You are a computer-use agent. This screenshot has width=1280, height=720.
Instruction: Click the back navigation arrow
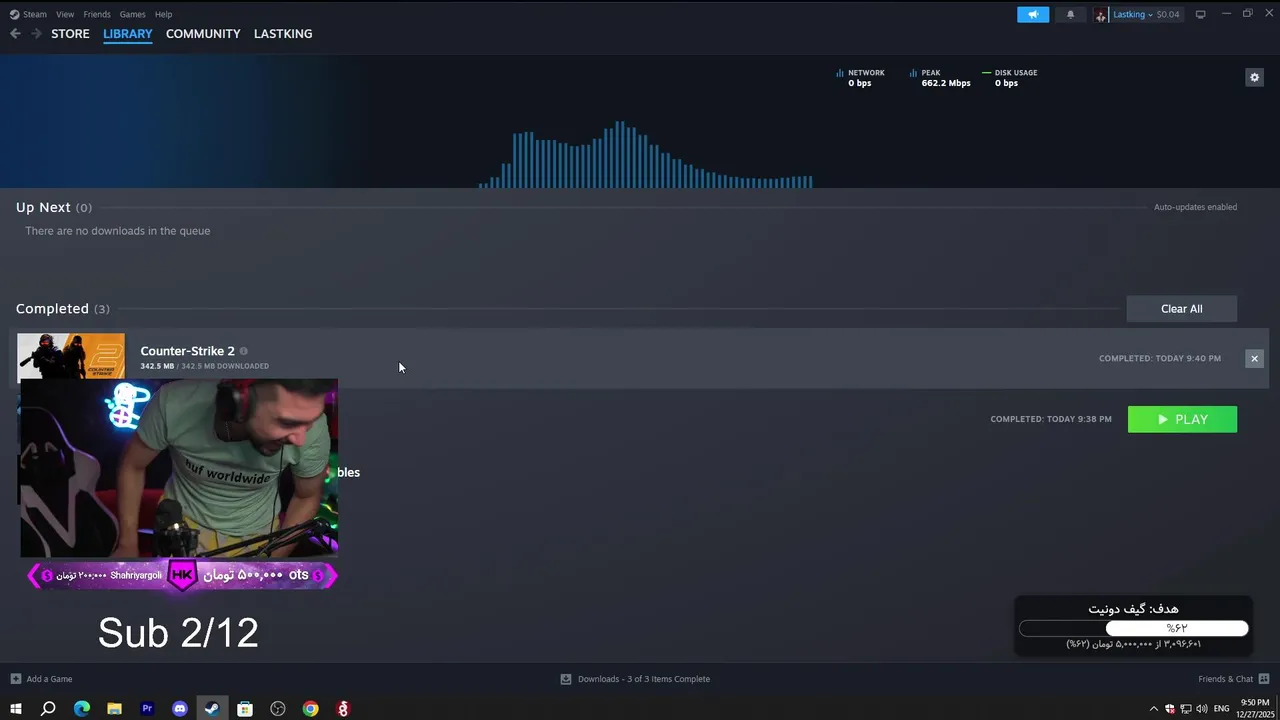coord(15,34)
